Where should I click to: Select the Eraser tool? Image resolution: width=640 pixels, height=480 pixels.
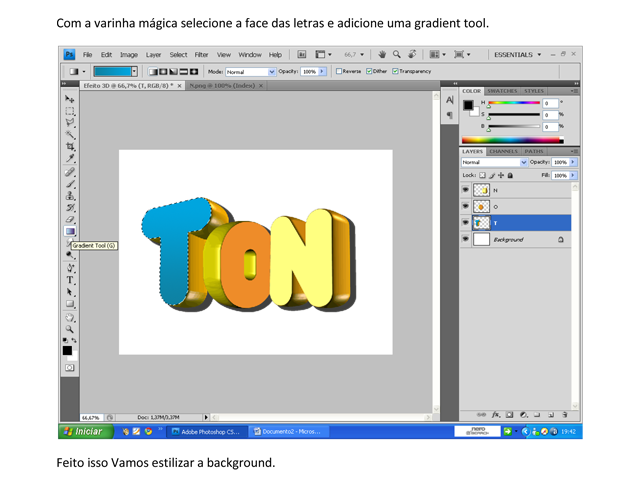tap(69, 219)
